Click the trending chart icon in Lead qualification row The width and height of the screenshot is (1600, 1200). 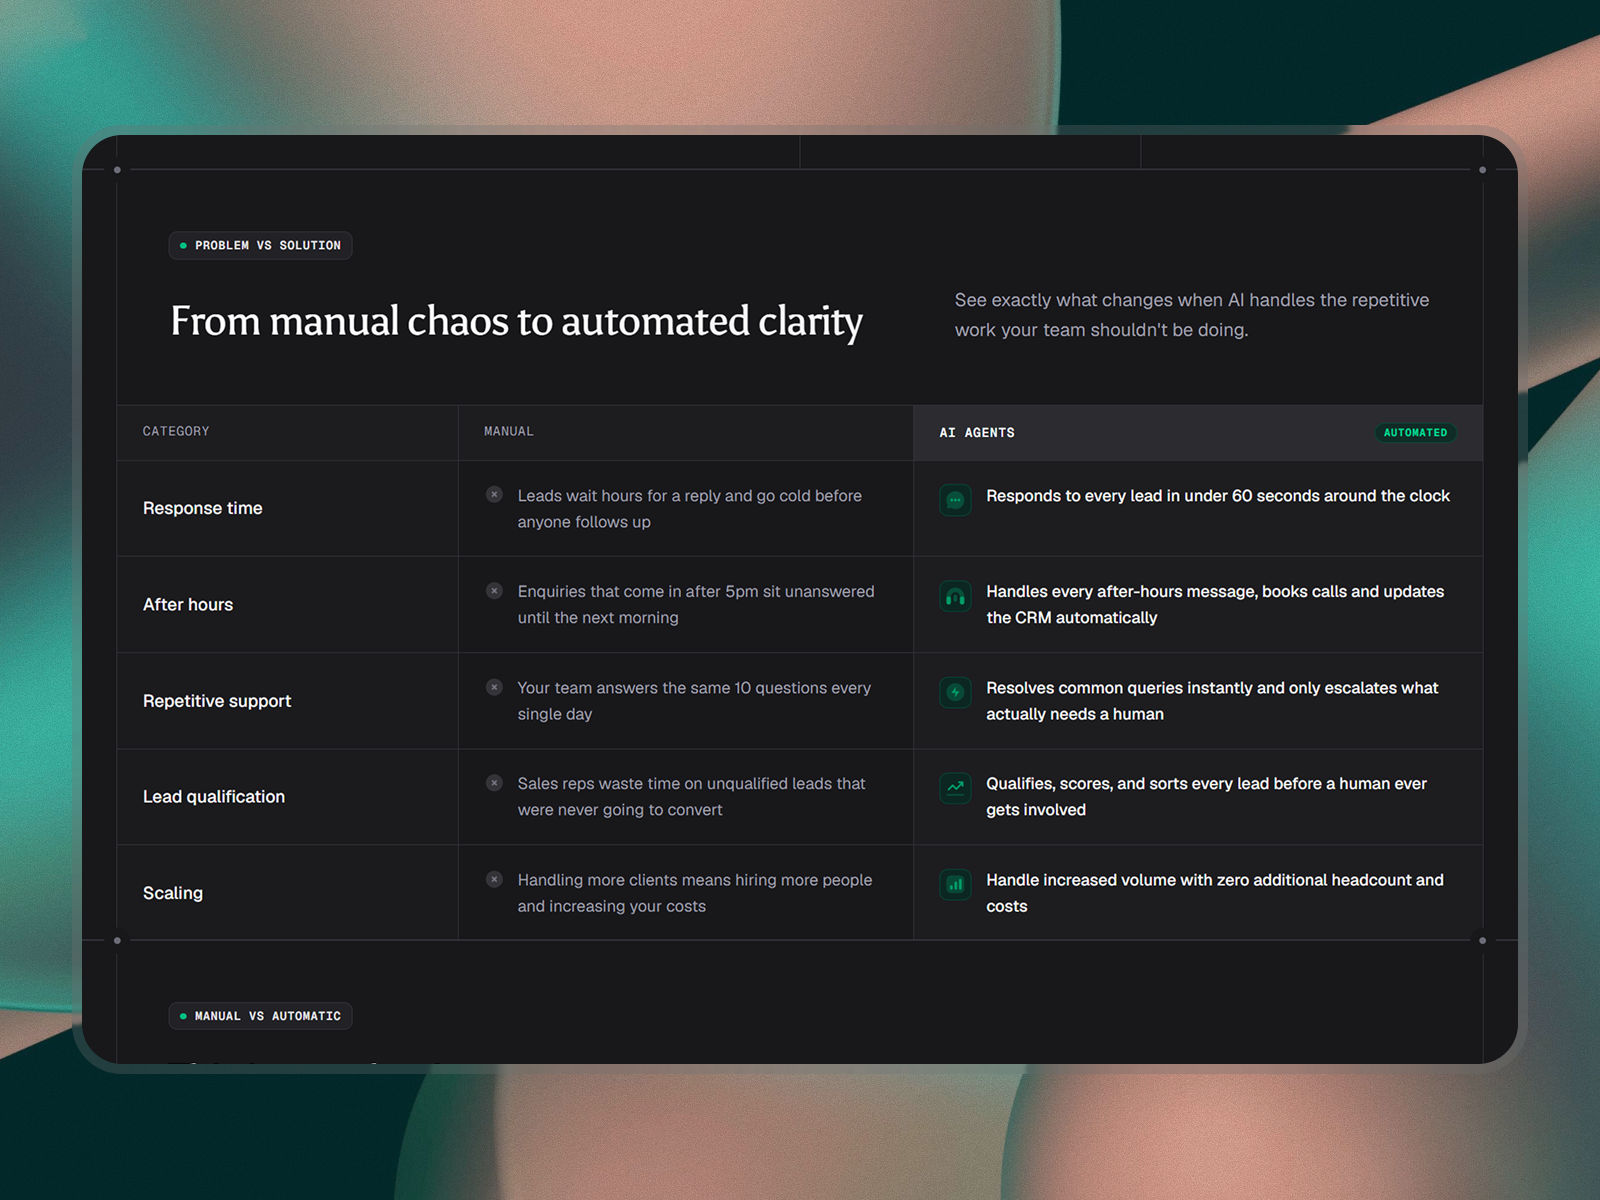(x=955, y=788)
